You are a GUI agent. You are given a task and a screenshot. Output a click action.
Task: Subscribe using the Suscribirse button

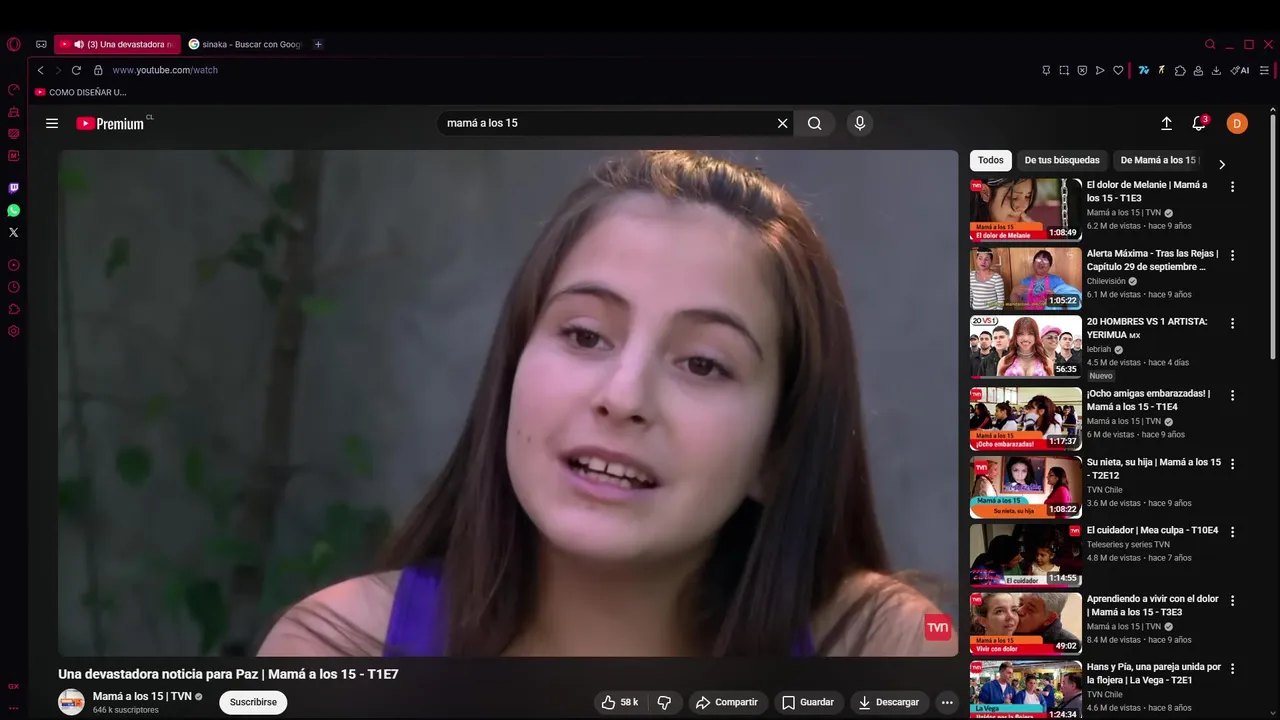click(x=253, y=702)
